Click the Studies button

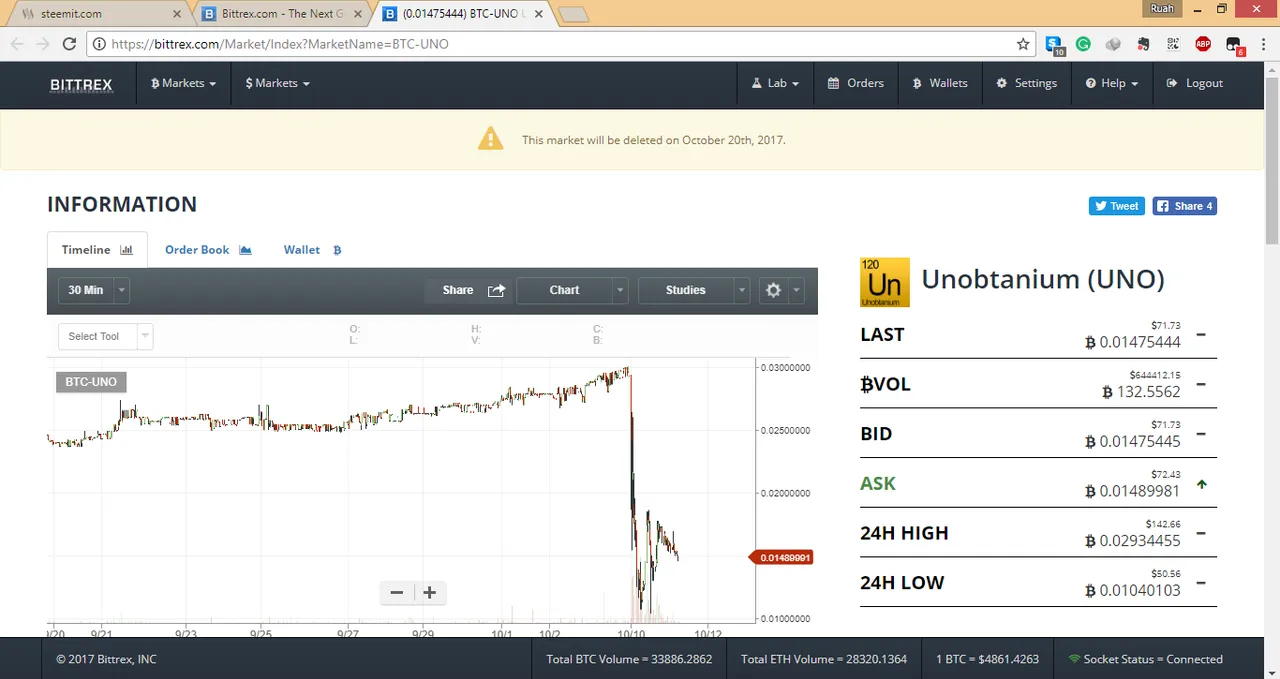[686, 291]
